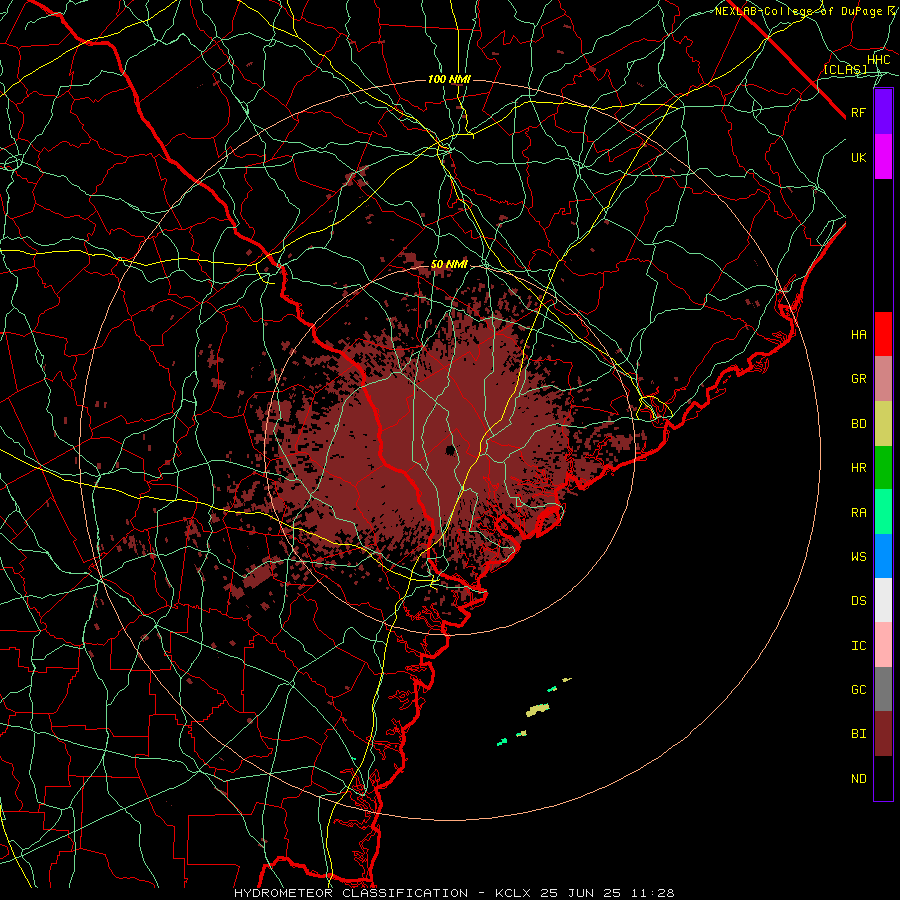
Task: Click the 'BI' legend label
Action: (x=858, y=734)
